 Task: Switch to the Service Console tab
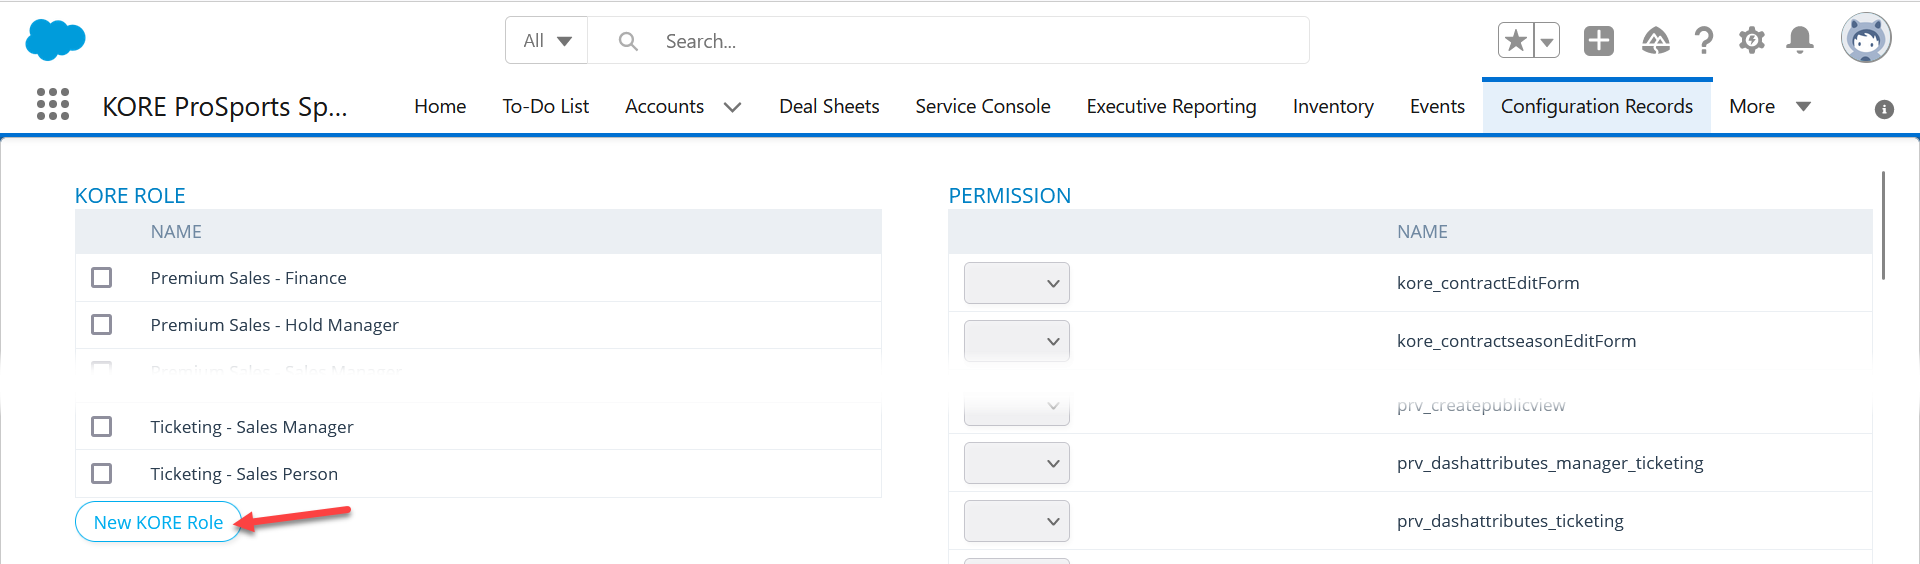(983, 106)
